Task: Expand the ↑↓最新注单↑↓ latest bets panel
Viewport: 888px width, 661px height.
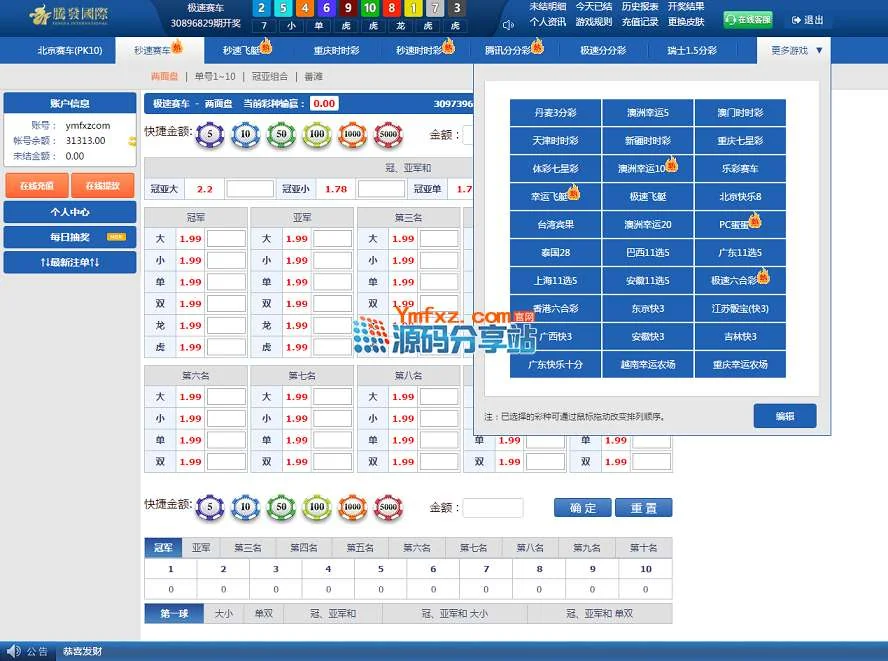Action: click(70, 262)
